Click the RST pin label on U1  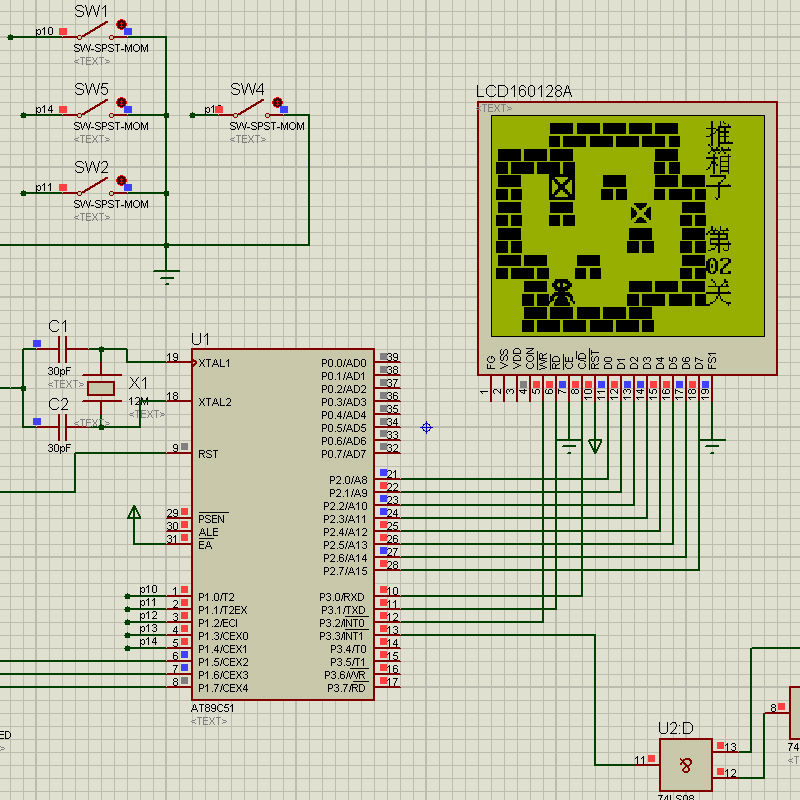[208, 454]
